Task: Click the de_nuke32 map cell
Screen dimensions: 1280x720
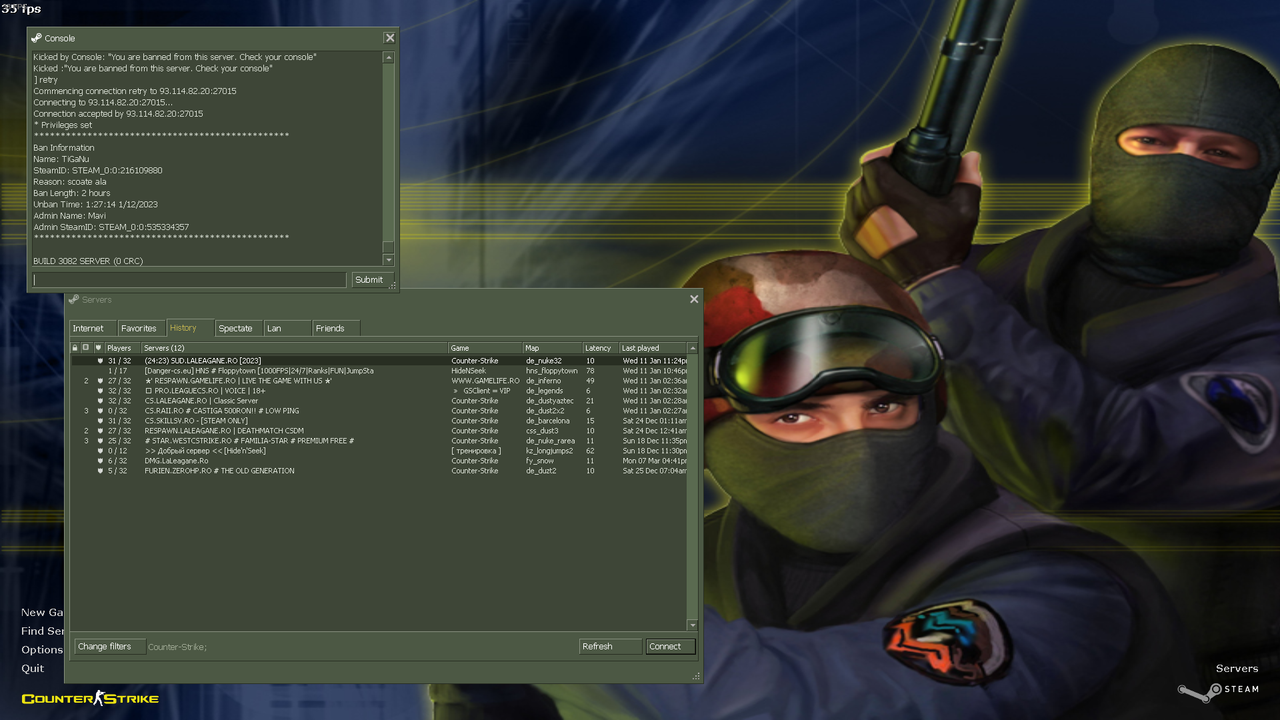Action: pyautogui.click(x=544, y=360)
